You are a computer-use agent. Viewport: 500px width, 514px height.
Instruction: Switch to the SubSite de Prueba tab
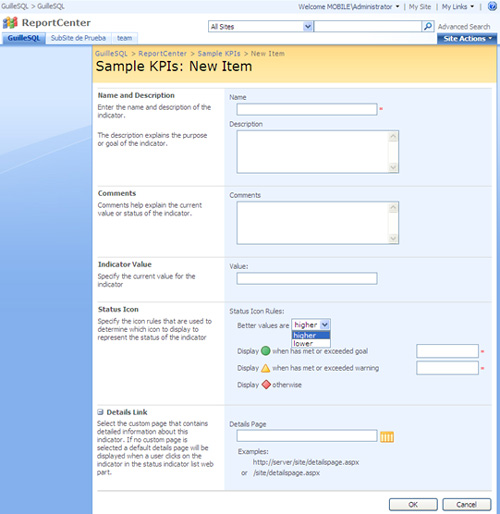tap(78, 38)
